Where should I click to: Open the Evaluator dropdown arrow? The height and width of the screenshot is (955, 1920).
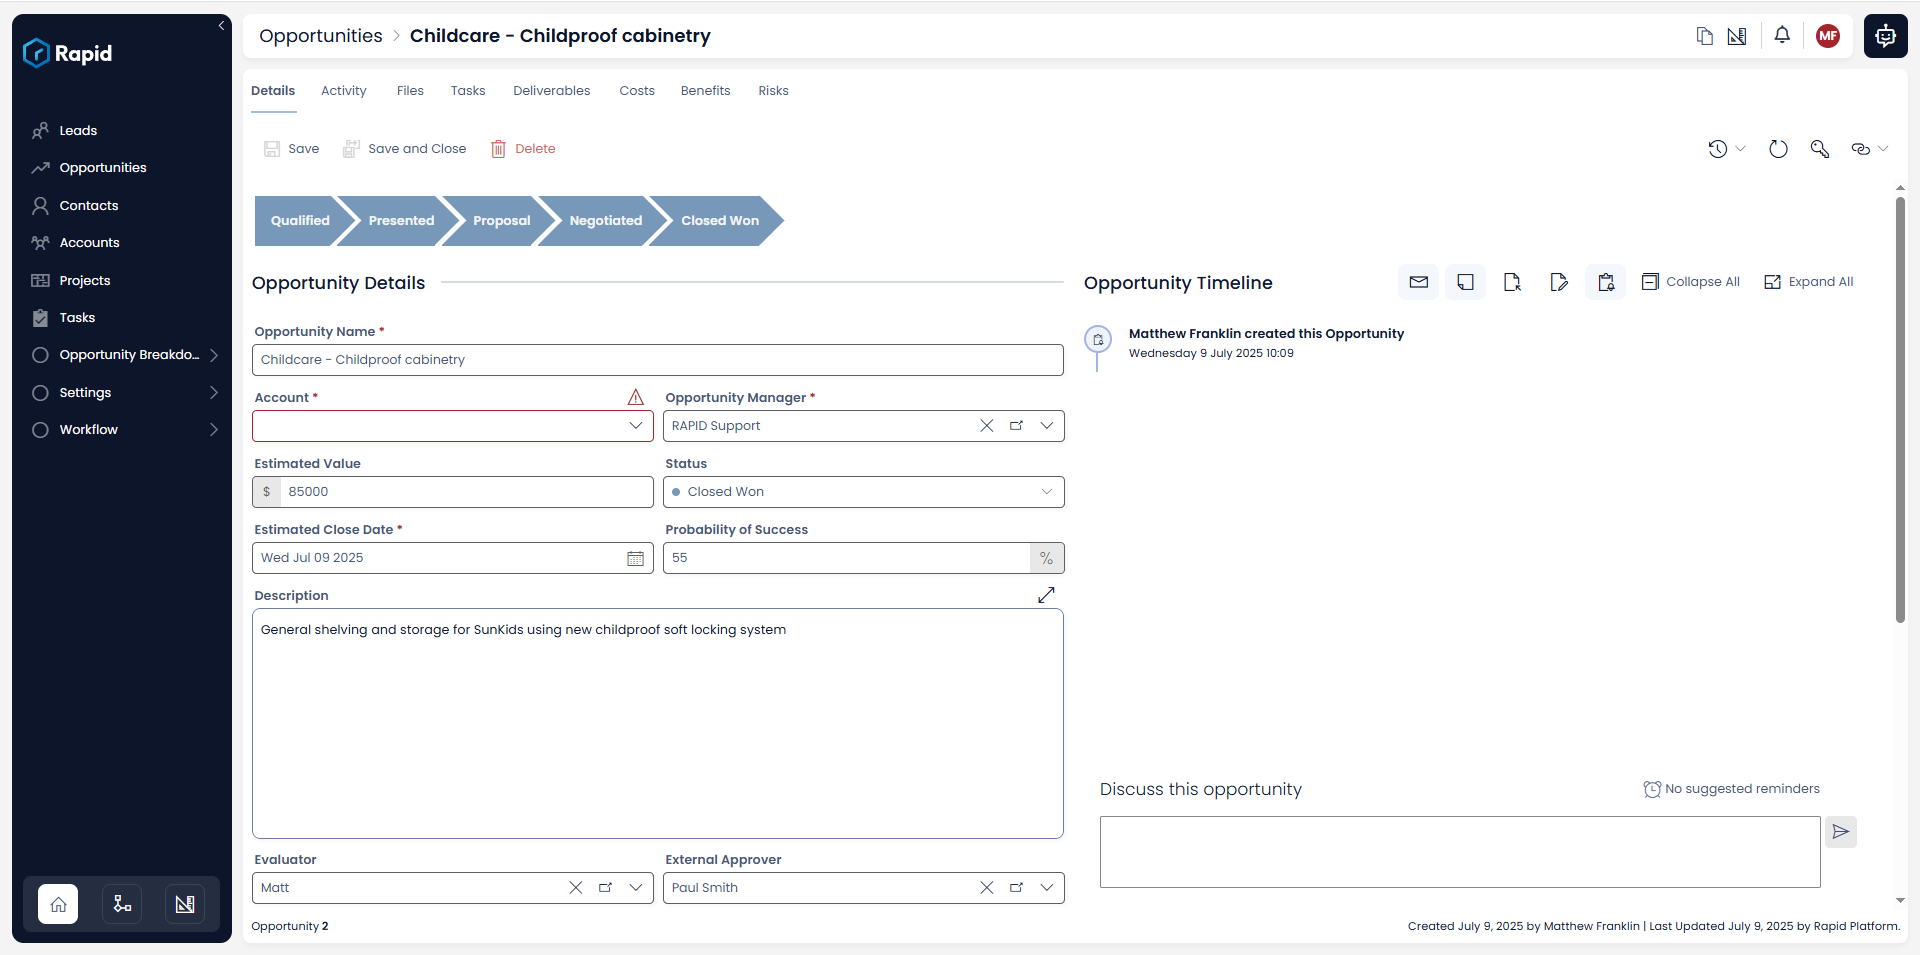tap(635, 888)
